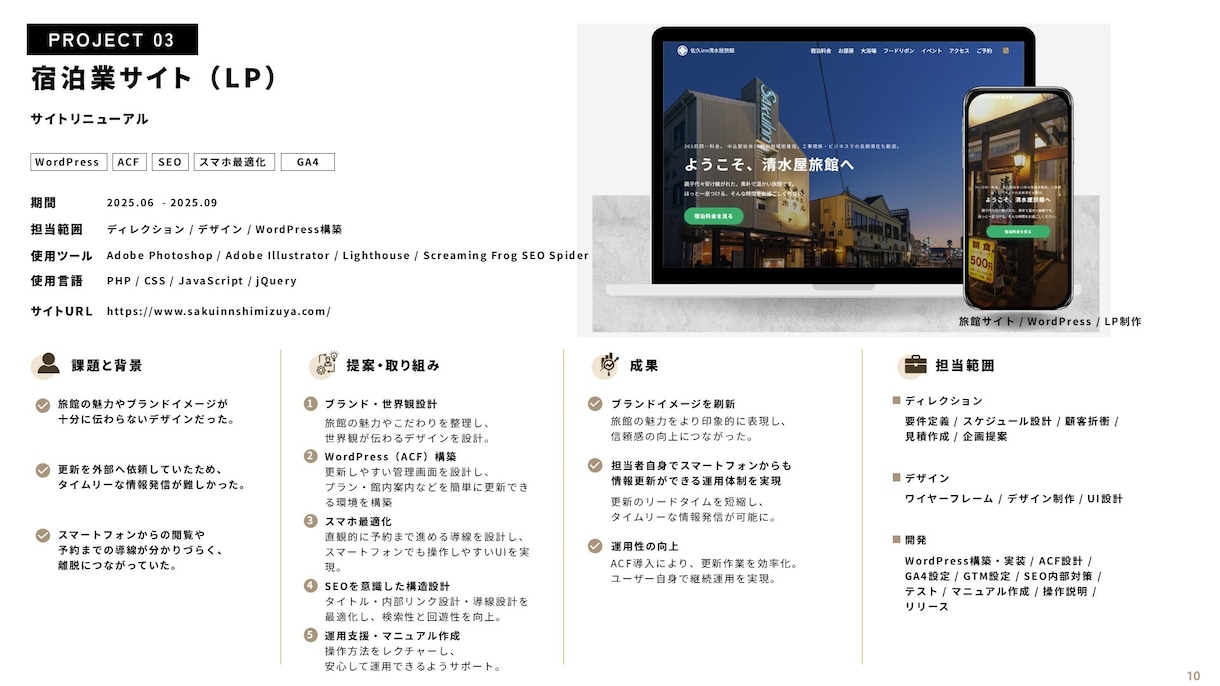Open the https://www.sakuinnshimizuya.com/ URL
The width and height of the screenshot is (1220, 686).
pos(218,311)
